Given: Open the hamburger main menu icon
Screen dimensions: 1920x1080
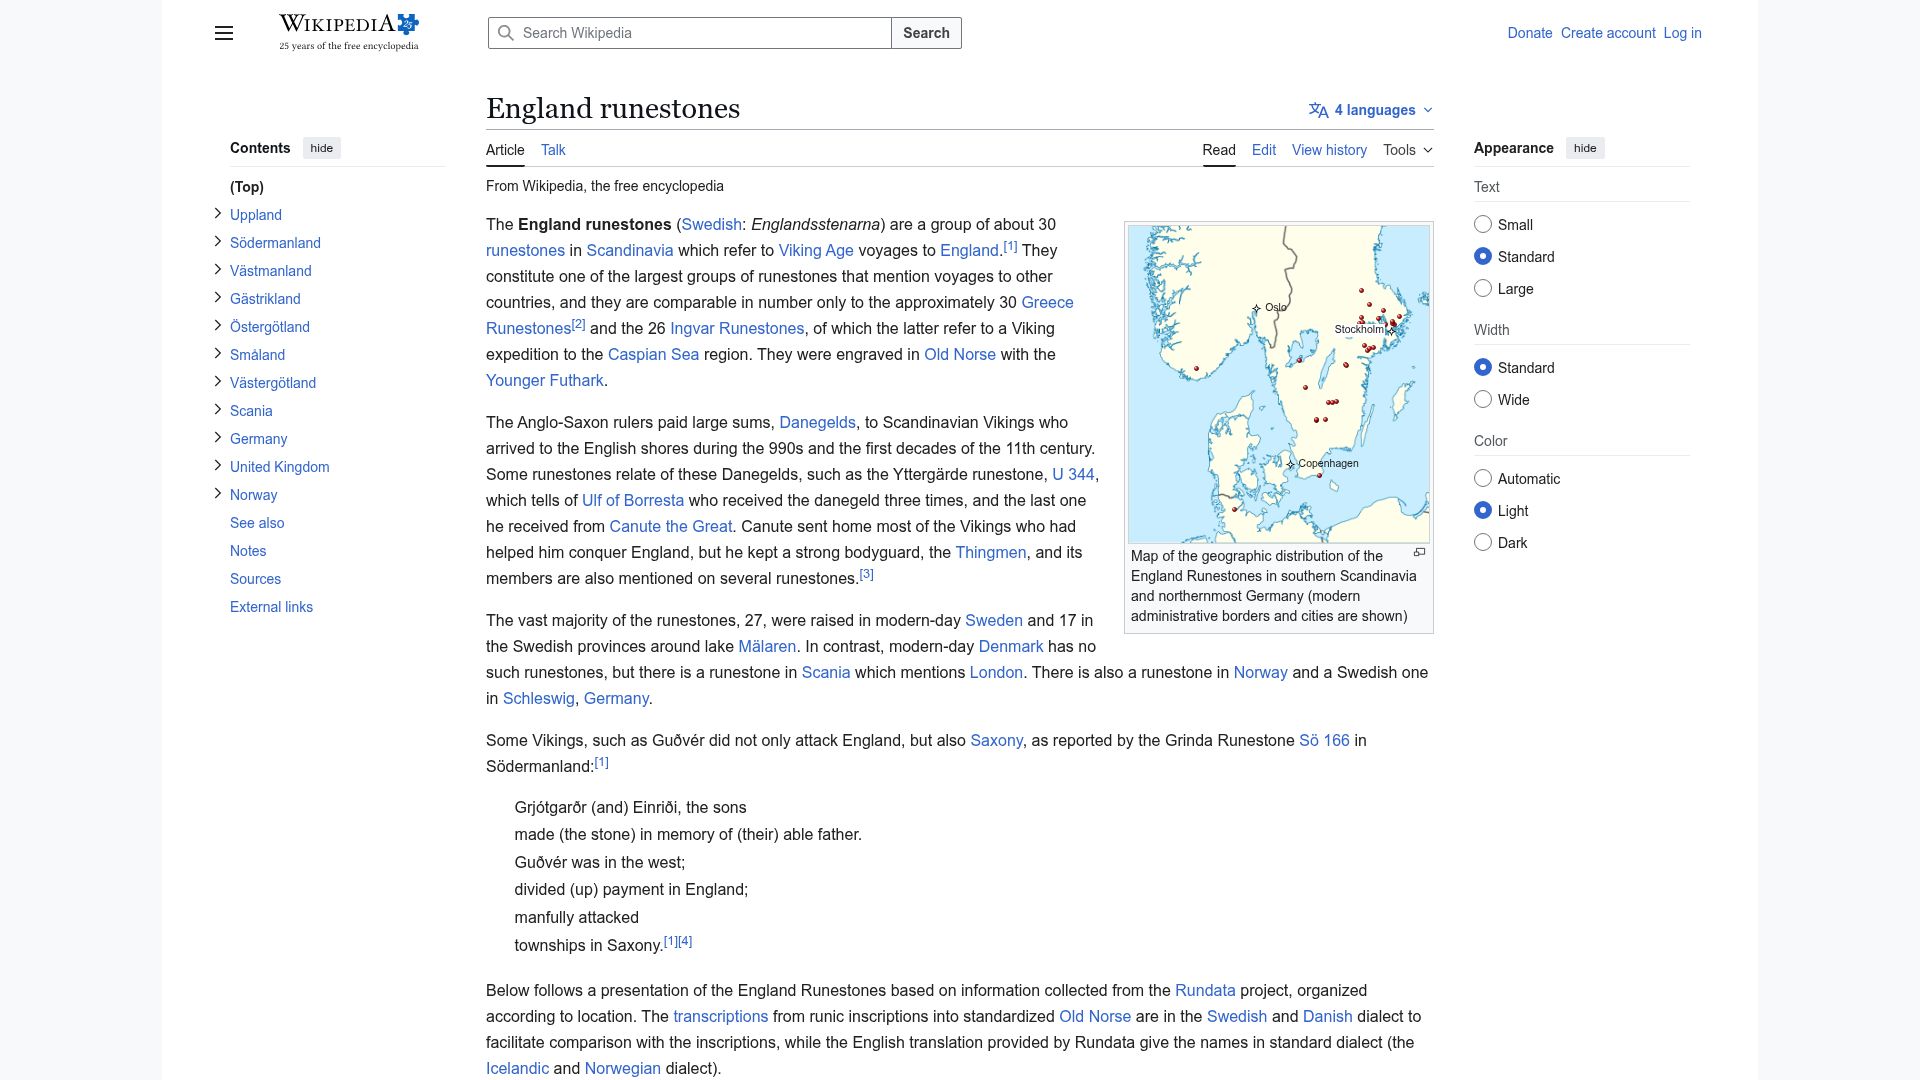Looking at the screenshot, I should pyautogui.click(x=224, y=33).
